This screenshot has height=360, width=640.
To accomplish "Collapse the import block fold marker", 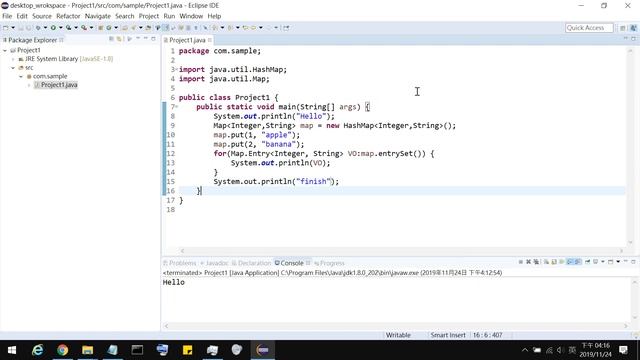I will click(x=176, y=69).
